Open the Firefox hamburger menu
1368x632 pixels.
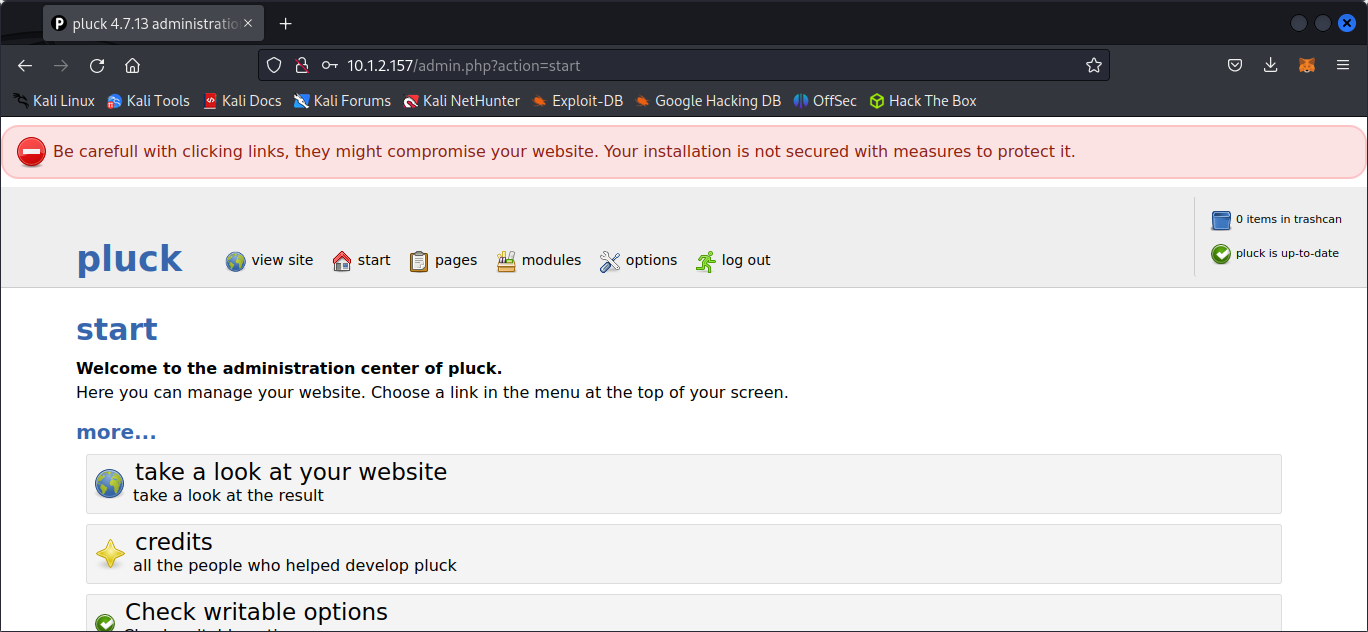[x=1343, y=66]
